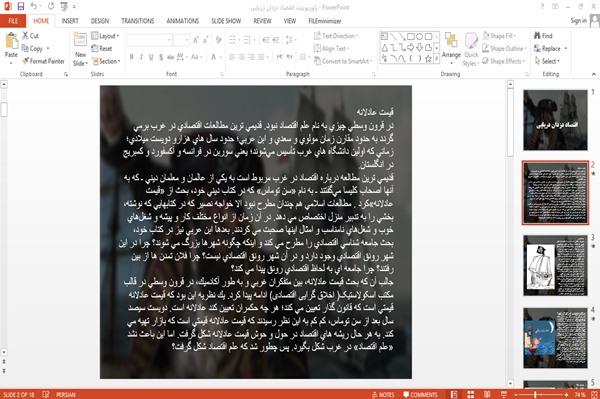This screenshot has width=600, height=399.
Task: Expand the Shape Fill dropdown
Action: pyautogui.click(x=499, y=36)
